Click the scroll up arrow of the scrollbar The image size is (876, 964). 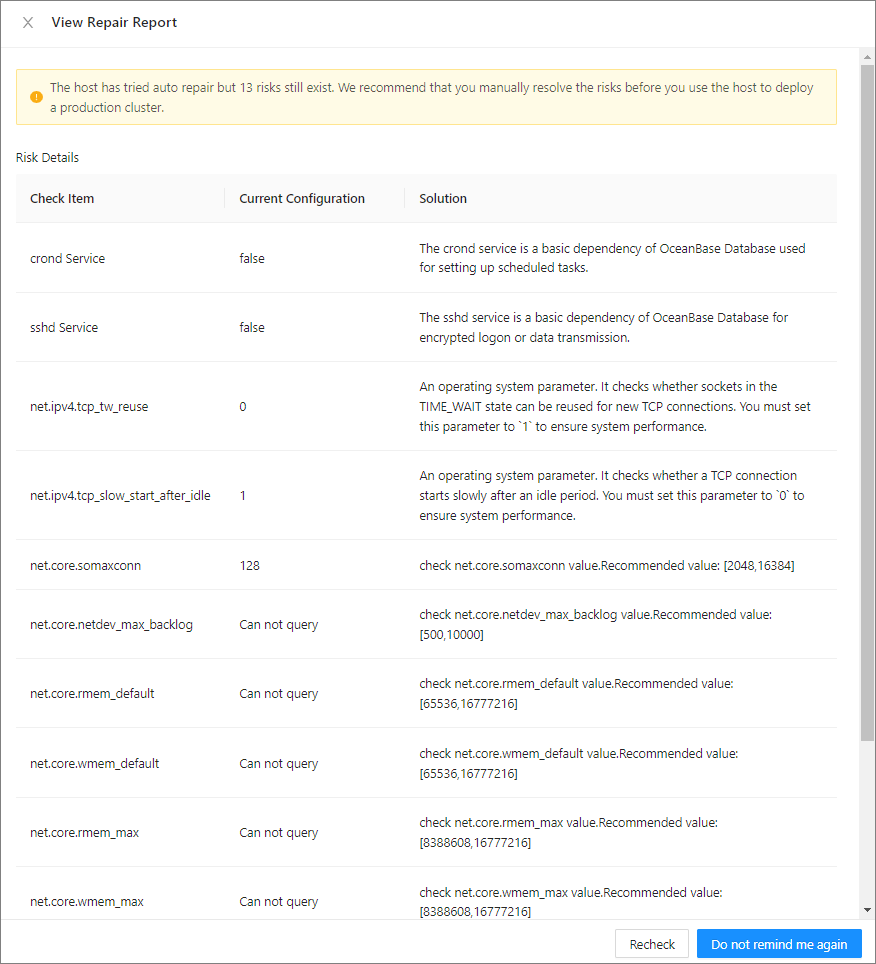[867, 55]
